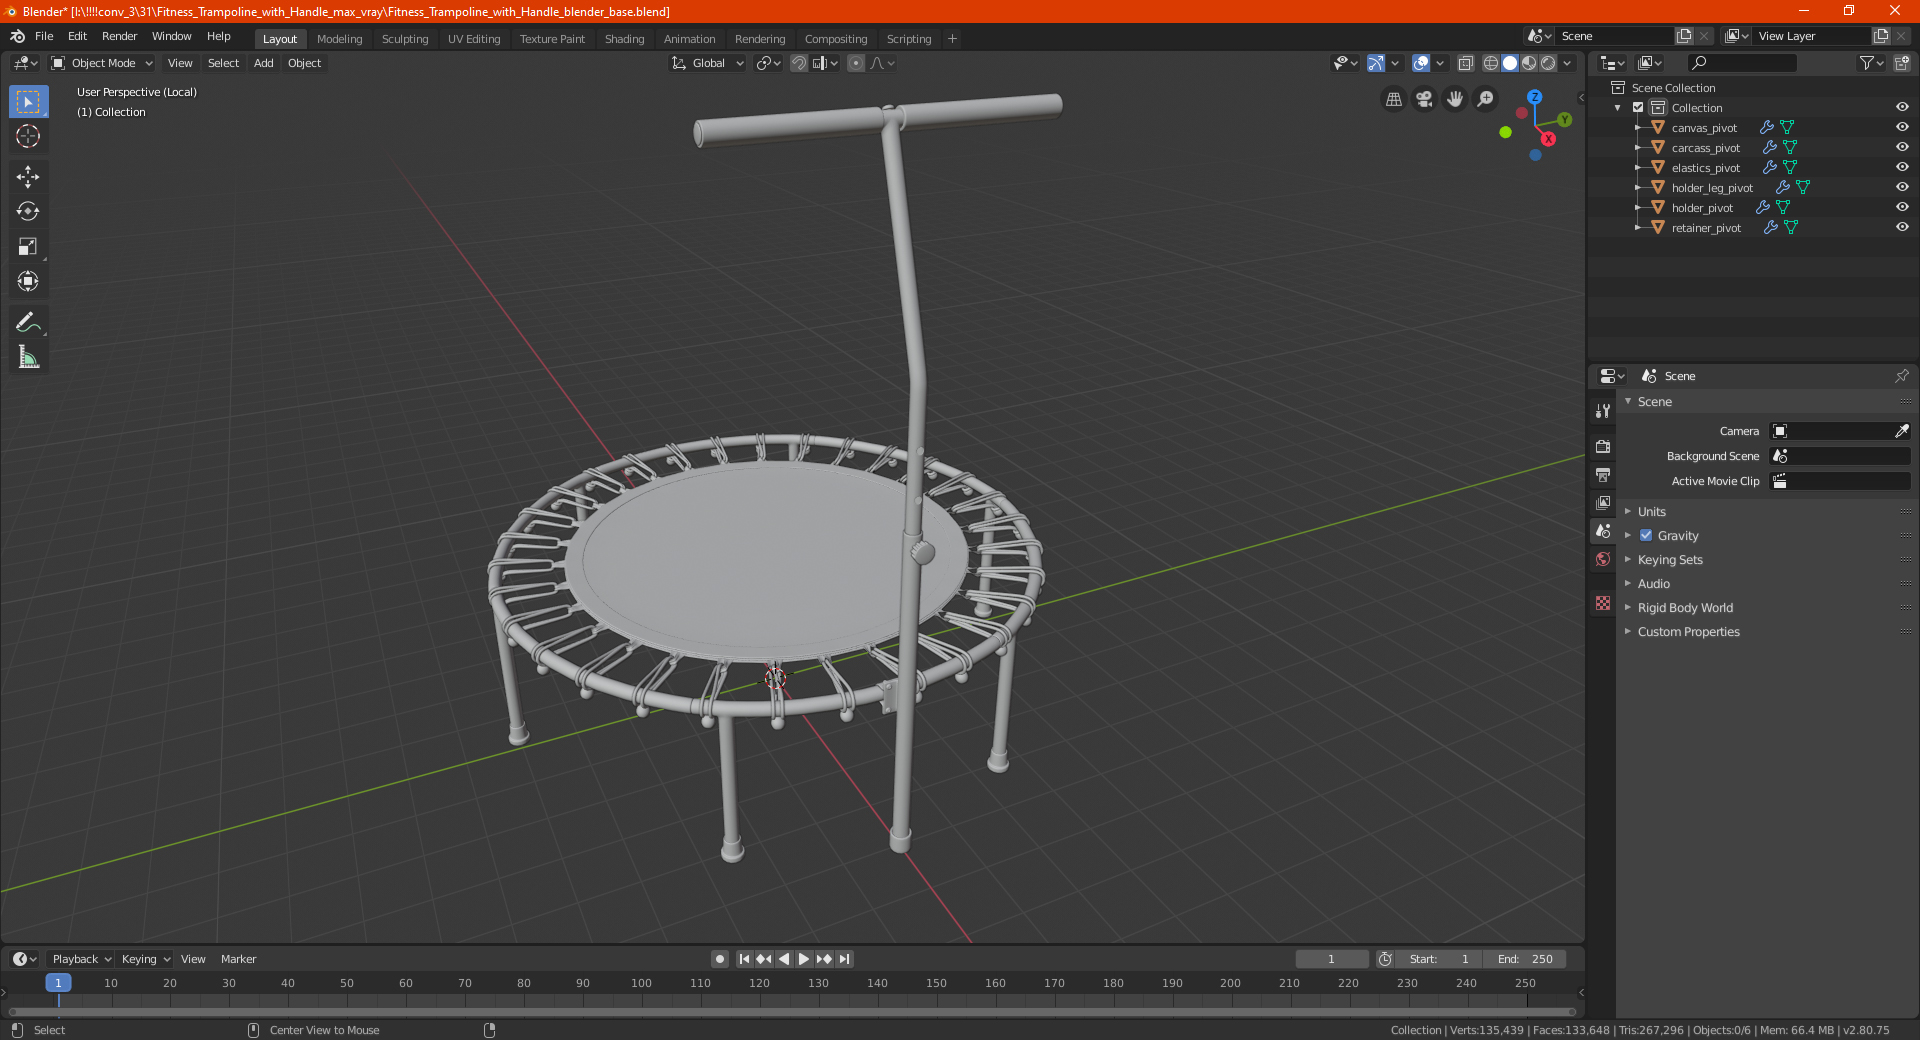Switch to rendered shading mode
The width and height of the screenshot is (1920, 1040).
pyautogui.click(x=1548, y=63)
